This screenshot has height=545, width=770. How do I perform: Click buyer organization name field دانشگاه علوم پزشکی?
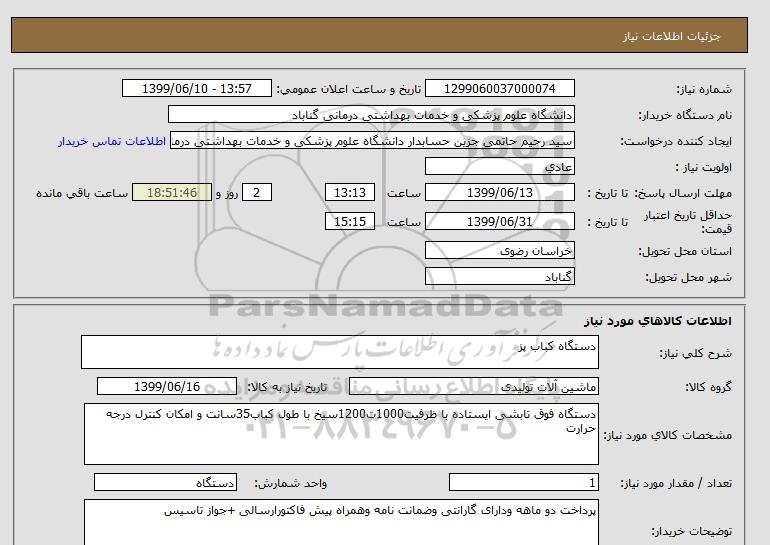[x=371, y=114]
